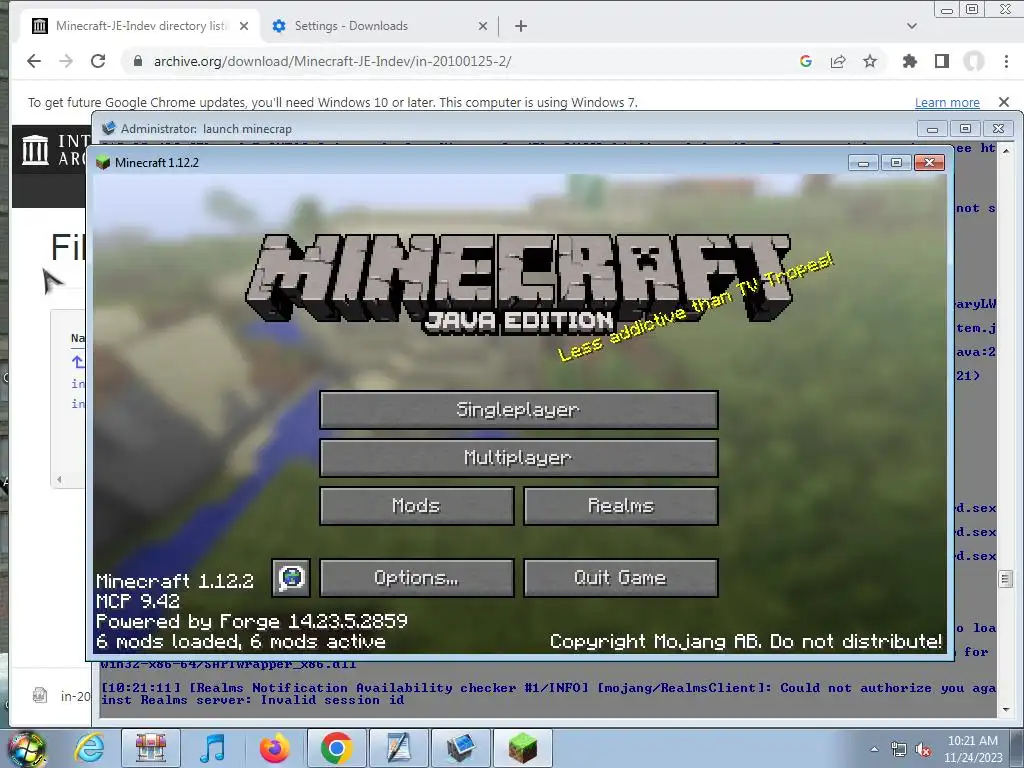The width and height of the screenshot is (1024, 768).
Task: Click the in-20 download item in Chrome bar
Action: 62,696
